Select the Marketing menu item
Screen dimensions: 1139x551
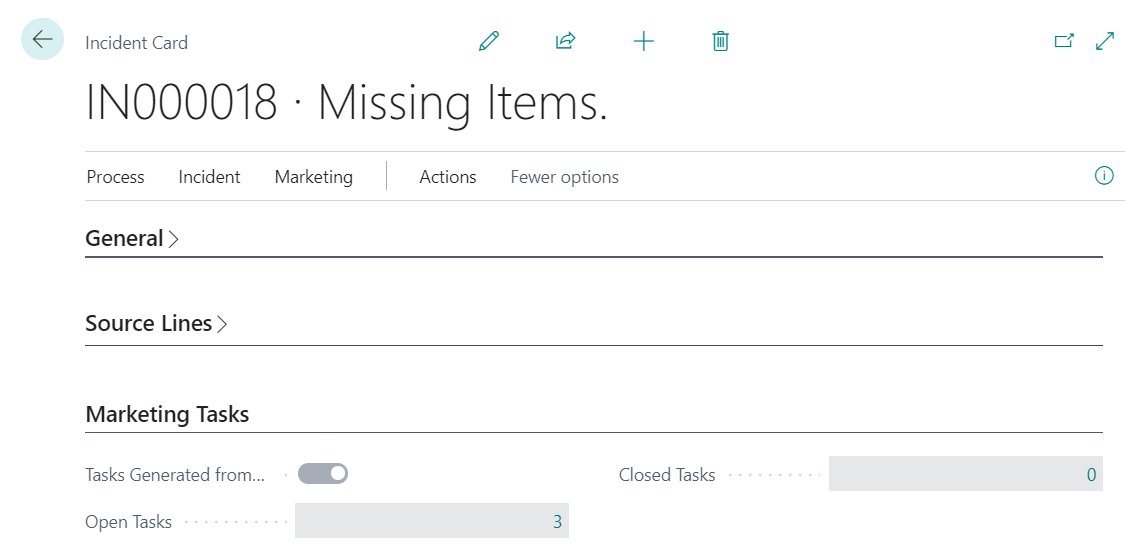pyautogui.click(x=313, y=177)
